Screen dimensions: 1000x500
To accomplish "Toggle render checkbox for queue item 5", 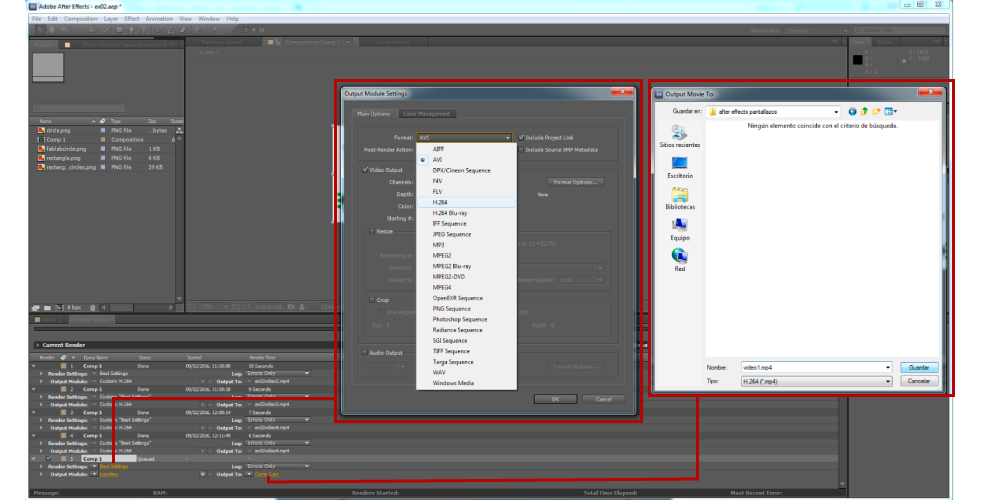I will point(48,459).
